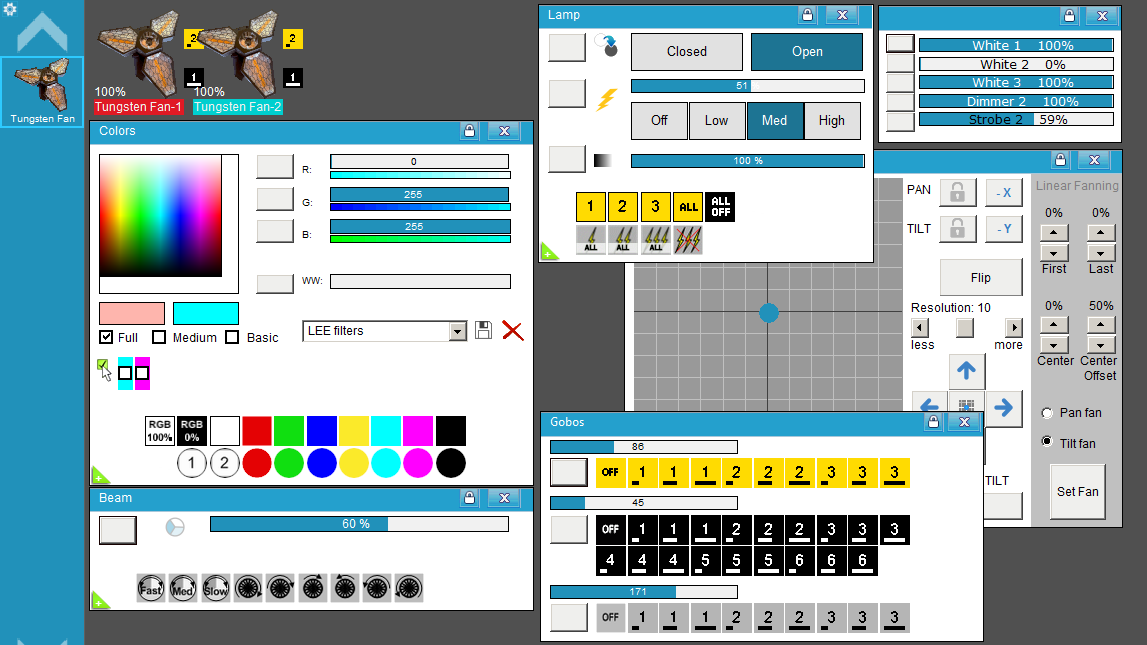Click the shutter icon in Lamp panel
This screenshot has height=645, width=1147.
[606, 46]
